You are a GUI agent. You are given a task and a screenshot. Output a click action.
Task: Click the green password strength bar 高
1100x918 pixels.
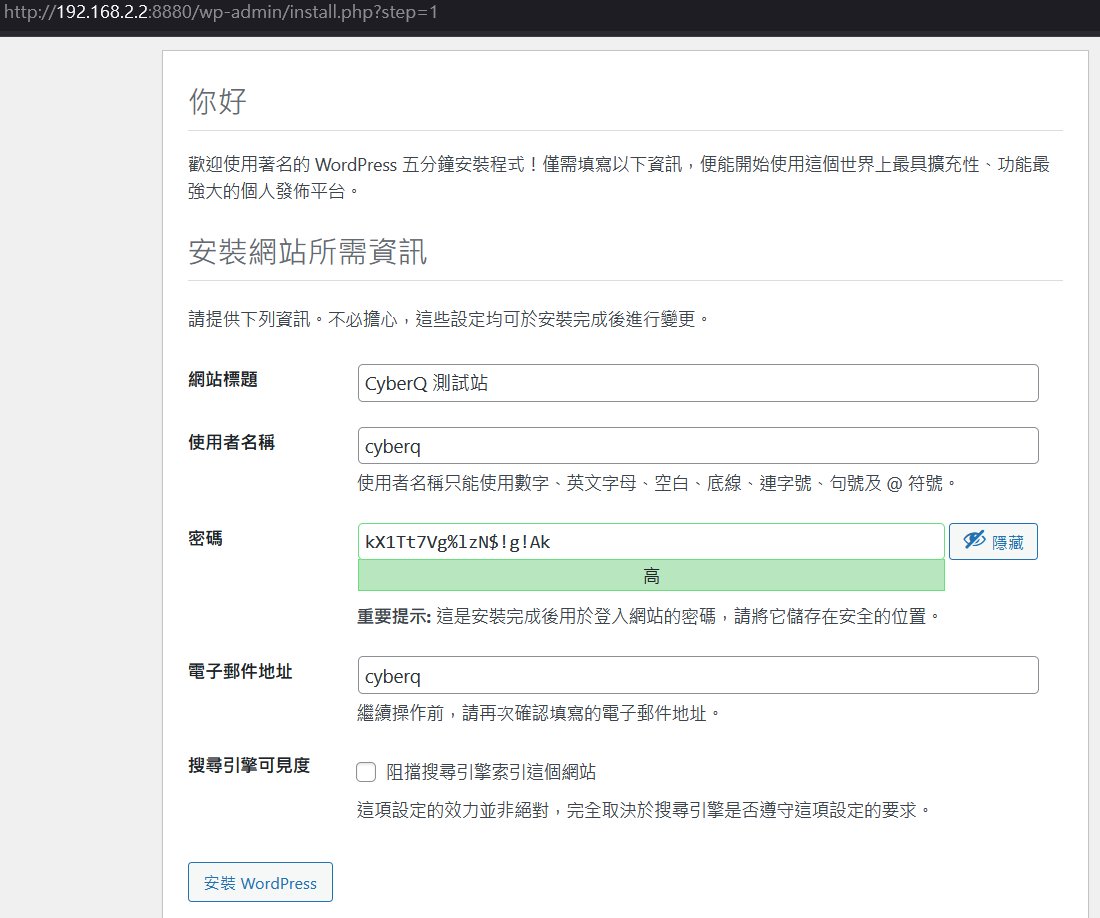(650, 575)
